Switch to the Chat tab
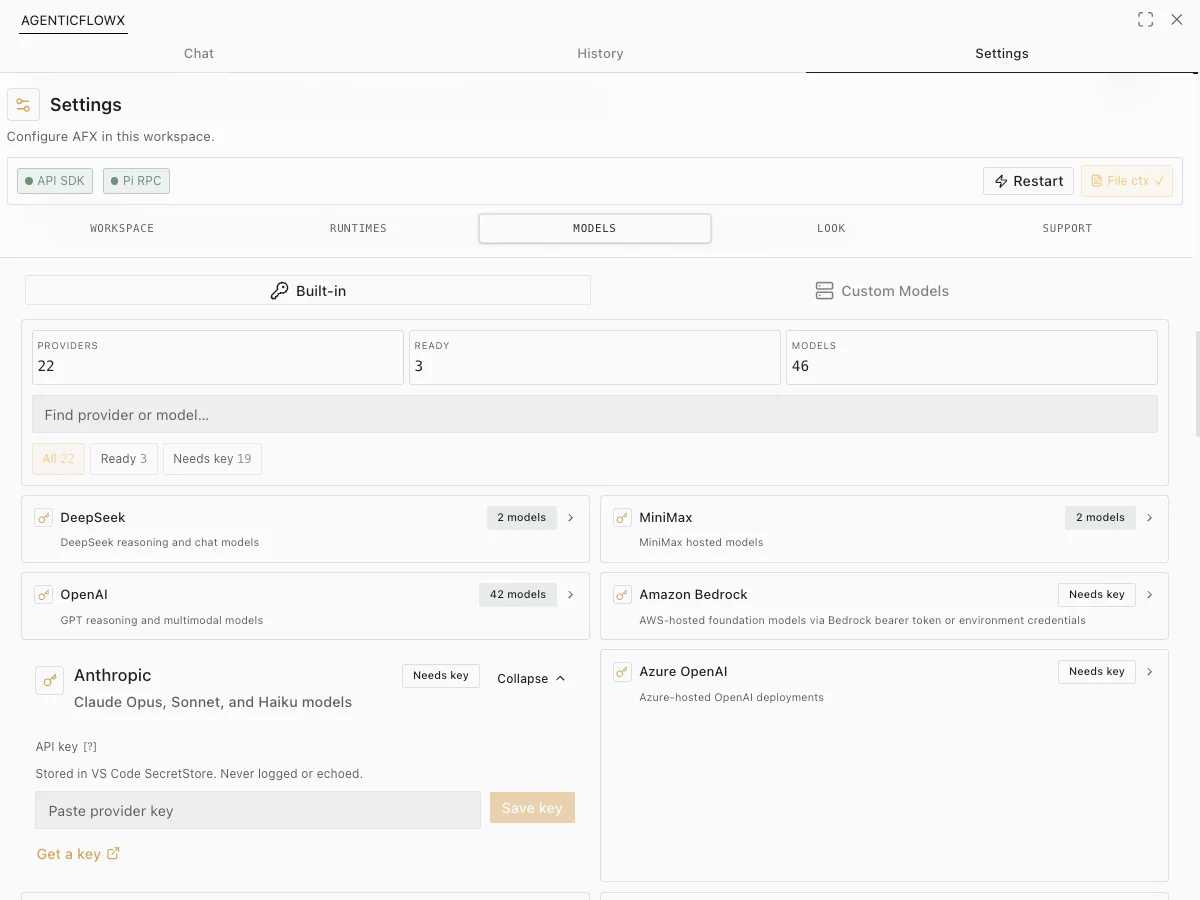Image resolution: width=1200 pixels, height=900 pixels. pyautogui.click(x=199, y=54)
